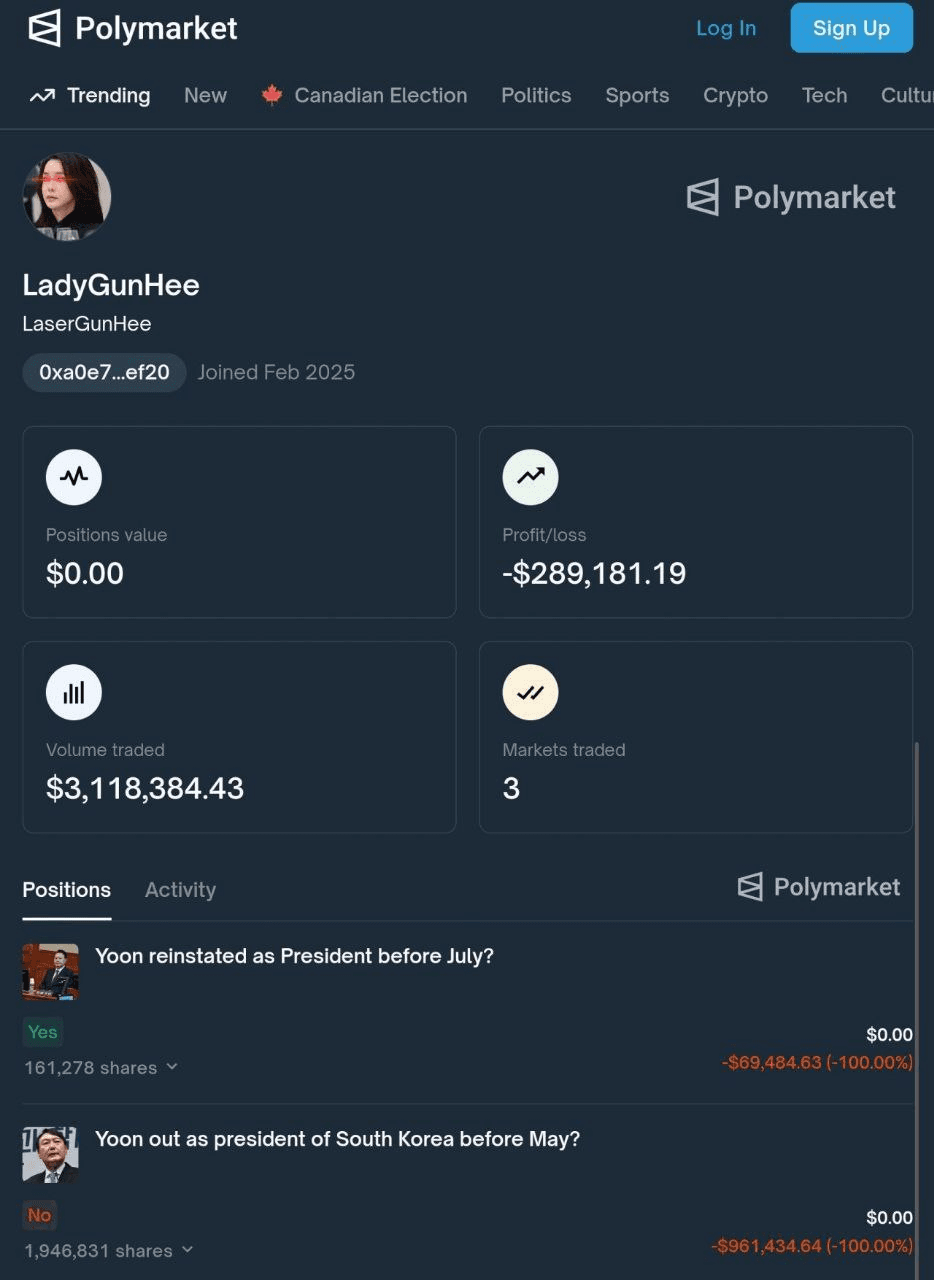Open the Crypto category
The image size is (934, 1280).
click(735, 96)
